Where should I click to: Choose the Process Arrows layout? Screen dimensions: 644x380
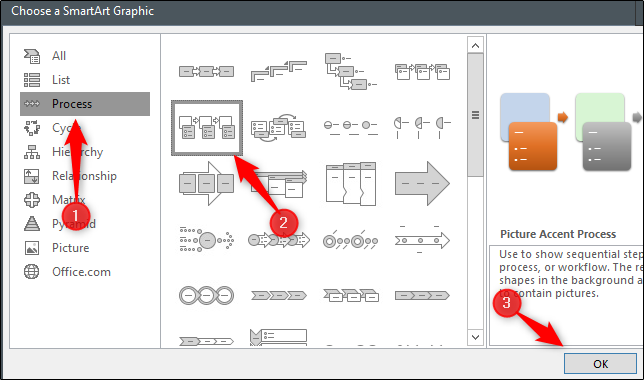click(x=278, y=240)
